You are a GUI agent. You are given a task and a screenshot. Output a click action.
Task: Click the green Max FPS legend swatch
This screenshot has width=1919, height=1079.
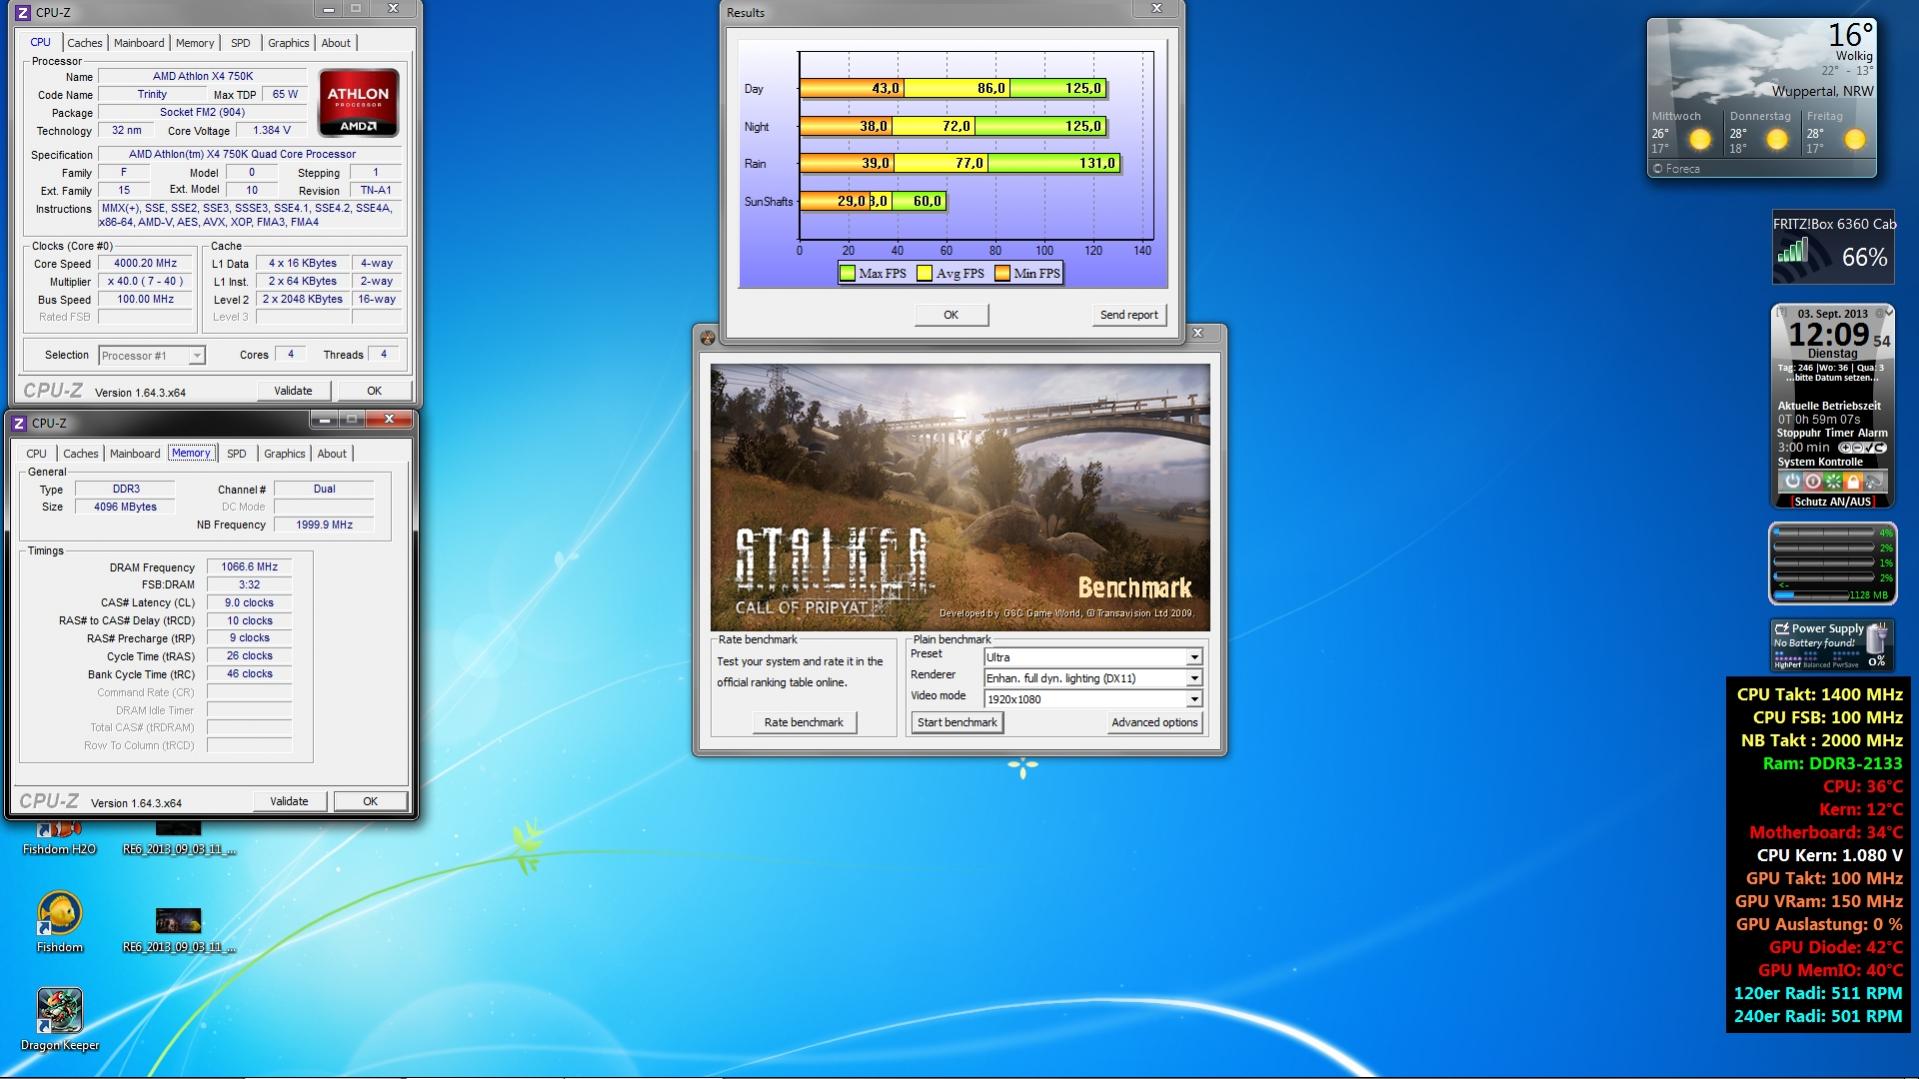848,273
